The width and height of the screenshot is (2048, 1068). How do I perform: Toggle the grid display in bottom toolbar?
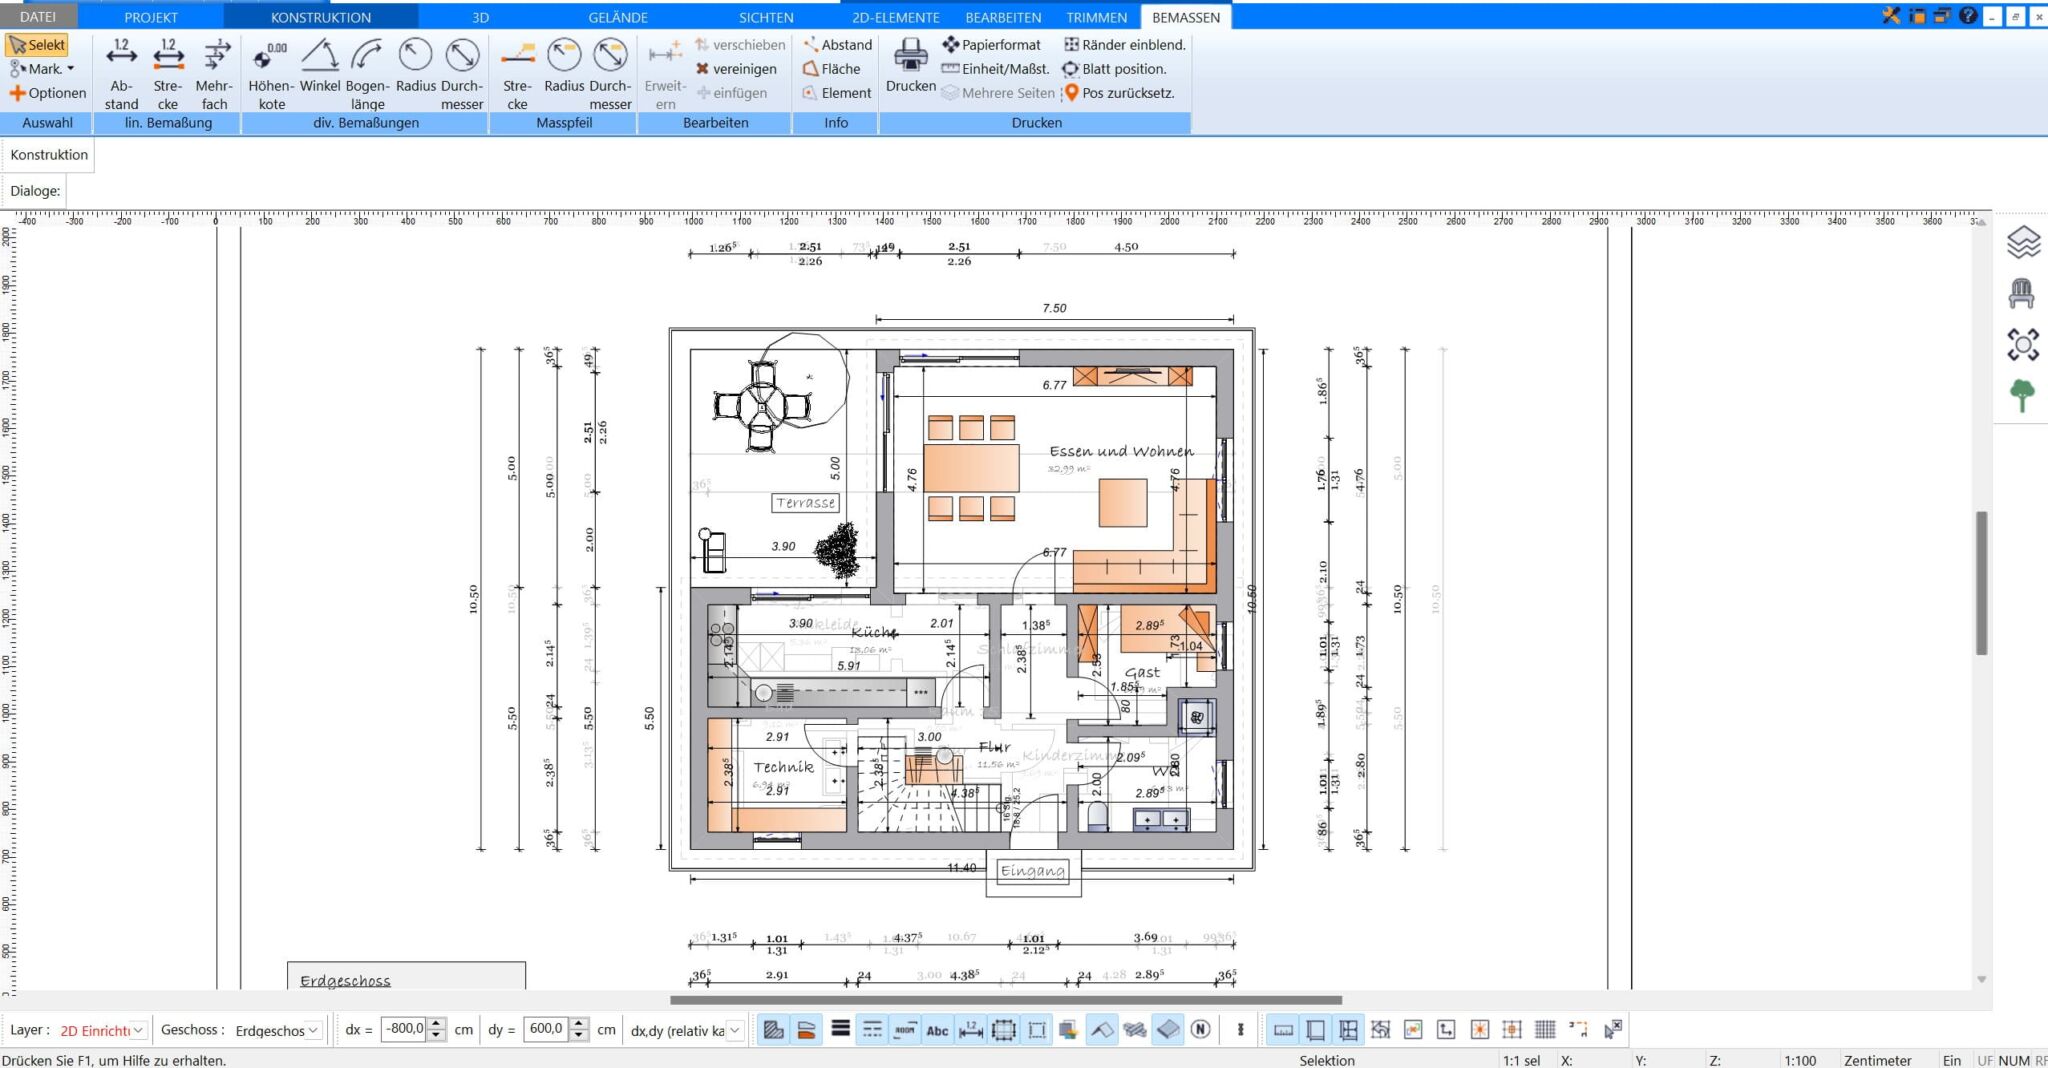[1545, 1030]
